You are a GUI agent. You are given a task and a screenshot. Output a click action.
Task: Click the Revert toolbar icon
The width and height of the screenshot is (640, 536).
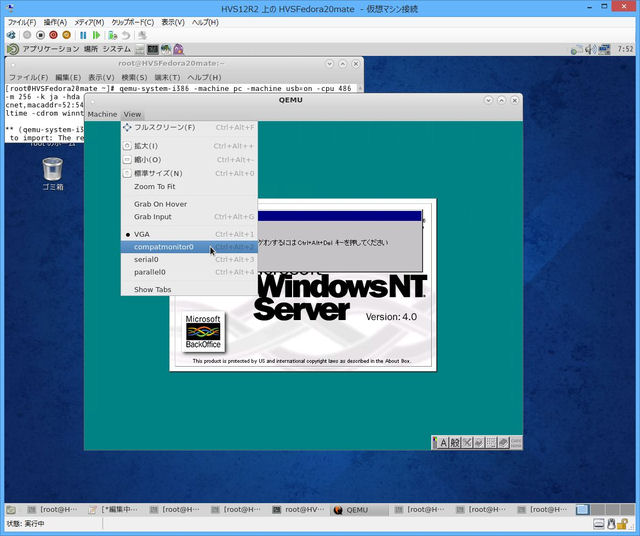(126, 36)
